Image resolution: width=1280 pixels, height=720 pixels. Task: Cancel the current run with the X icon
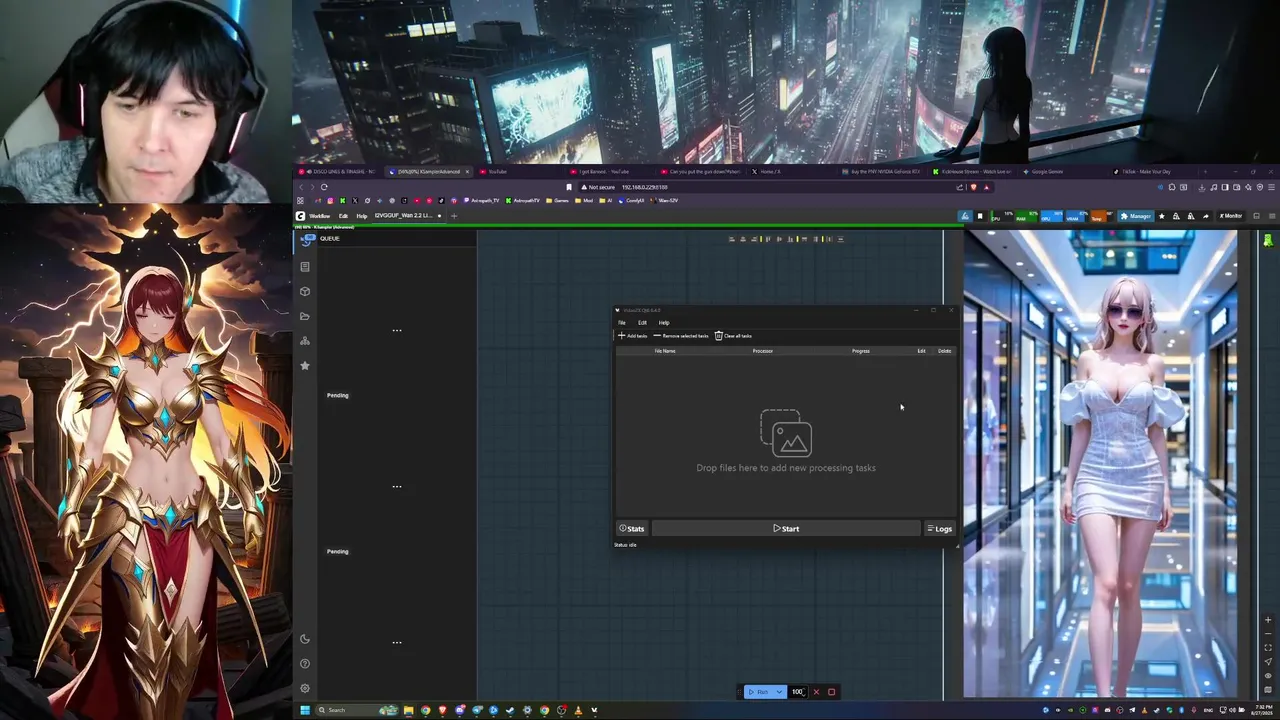[816, 692]
